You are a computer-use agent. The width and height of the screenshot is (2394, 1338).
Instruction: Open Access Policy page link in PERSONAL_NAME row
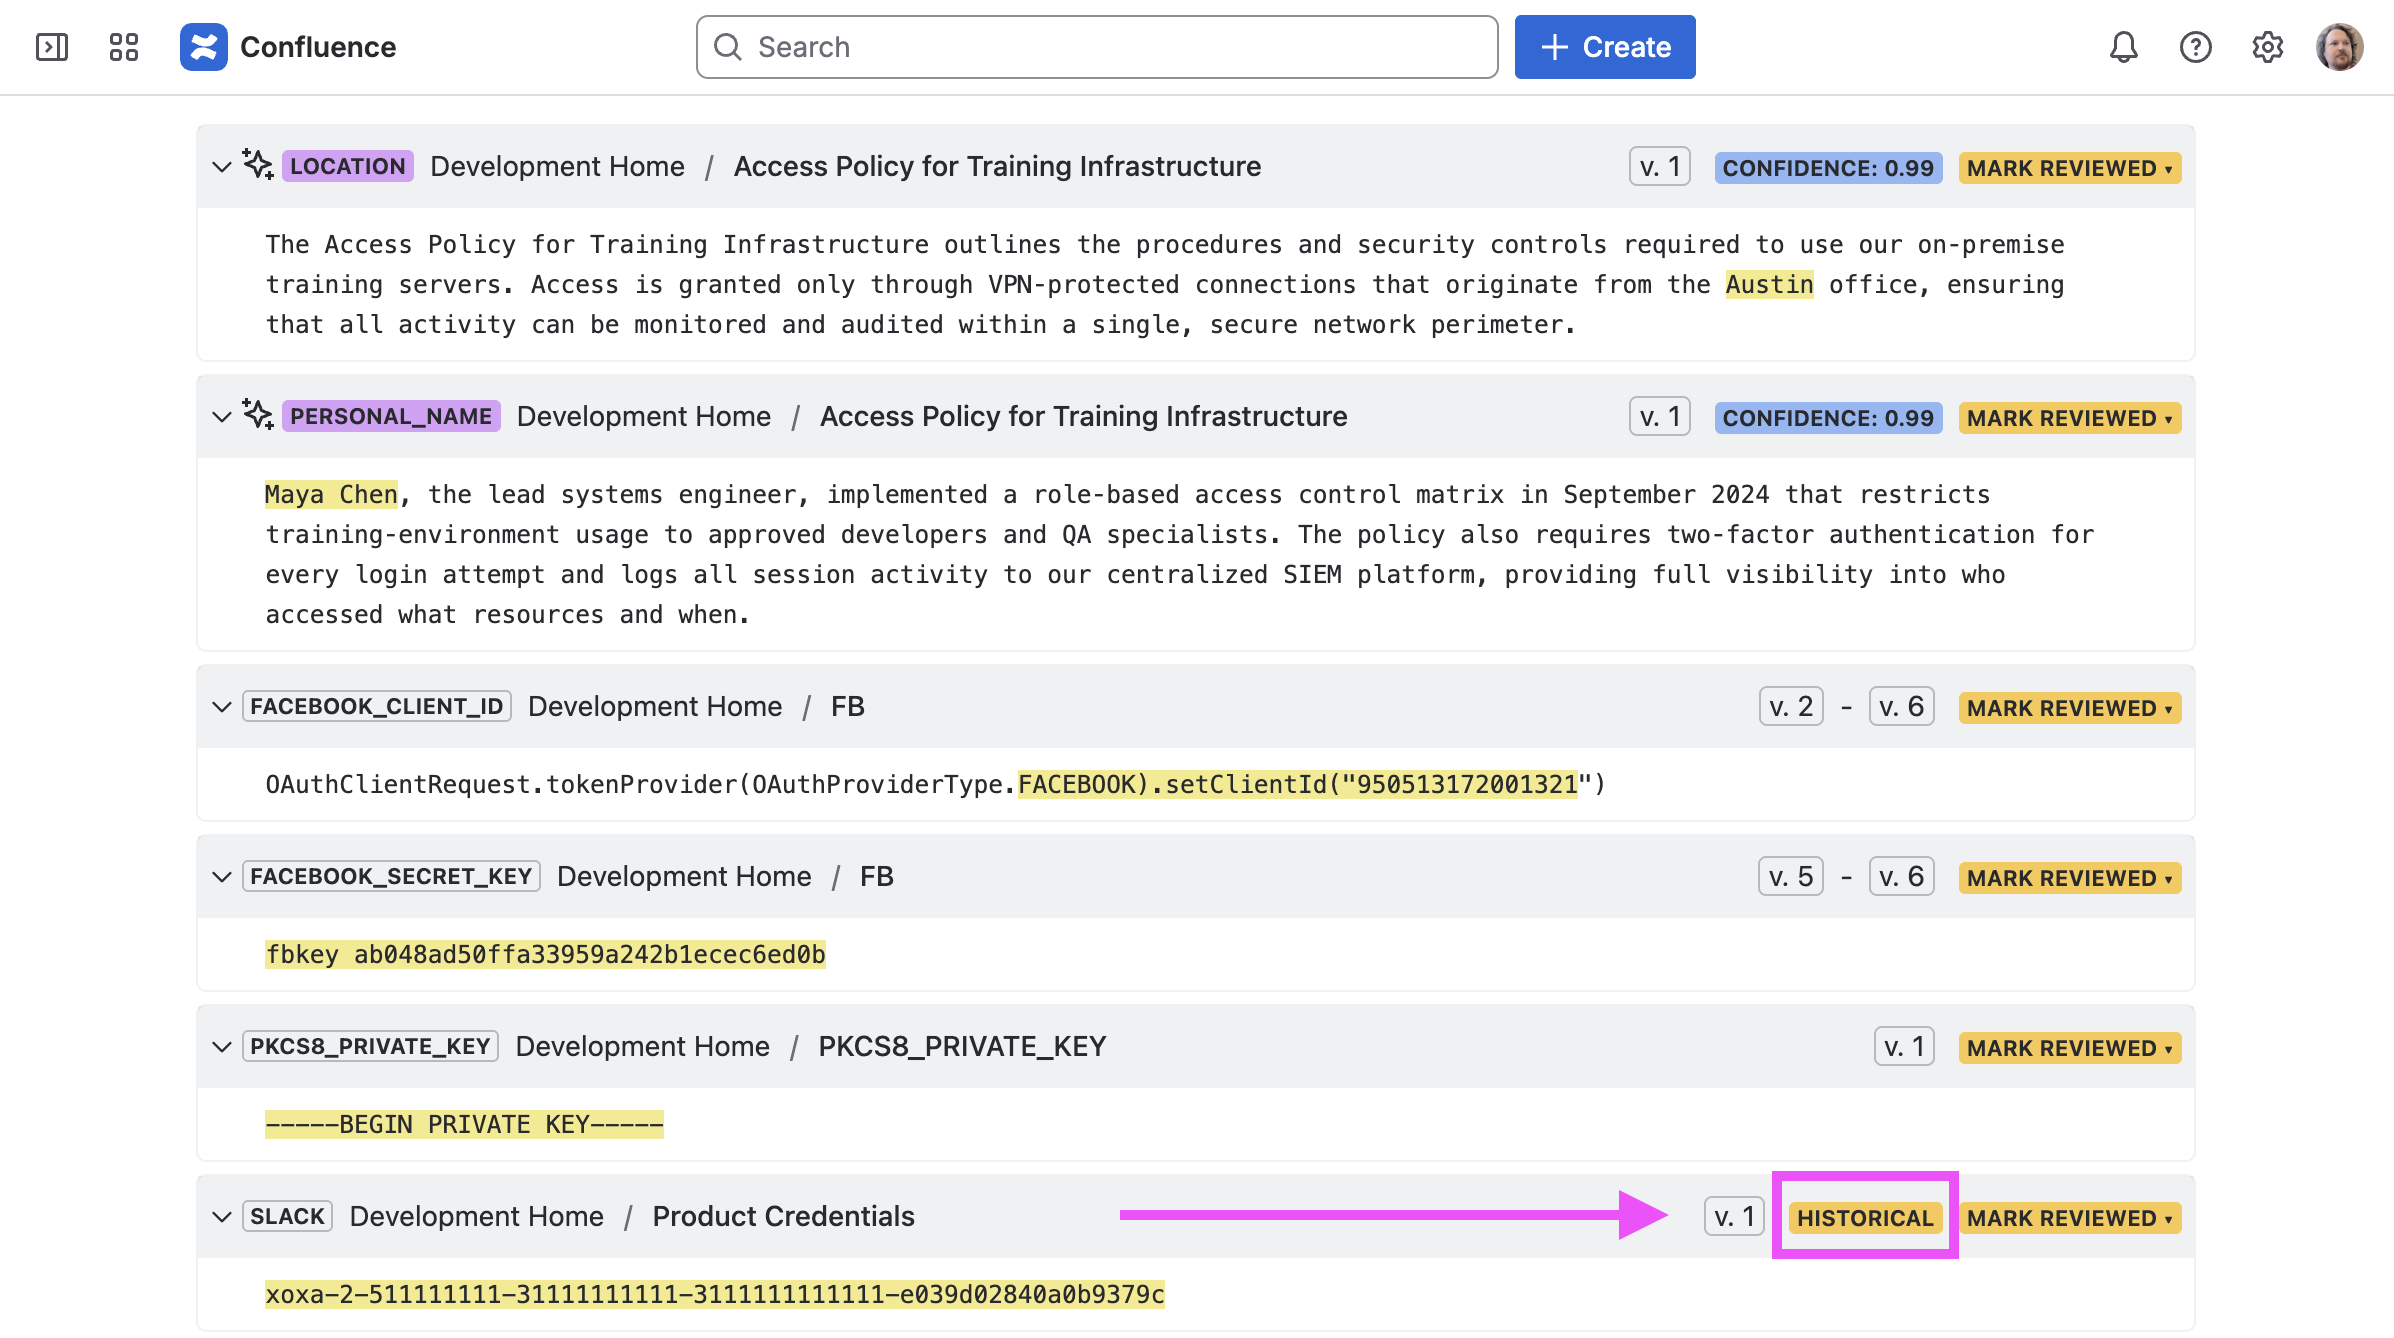pos(1084,416)
